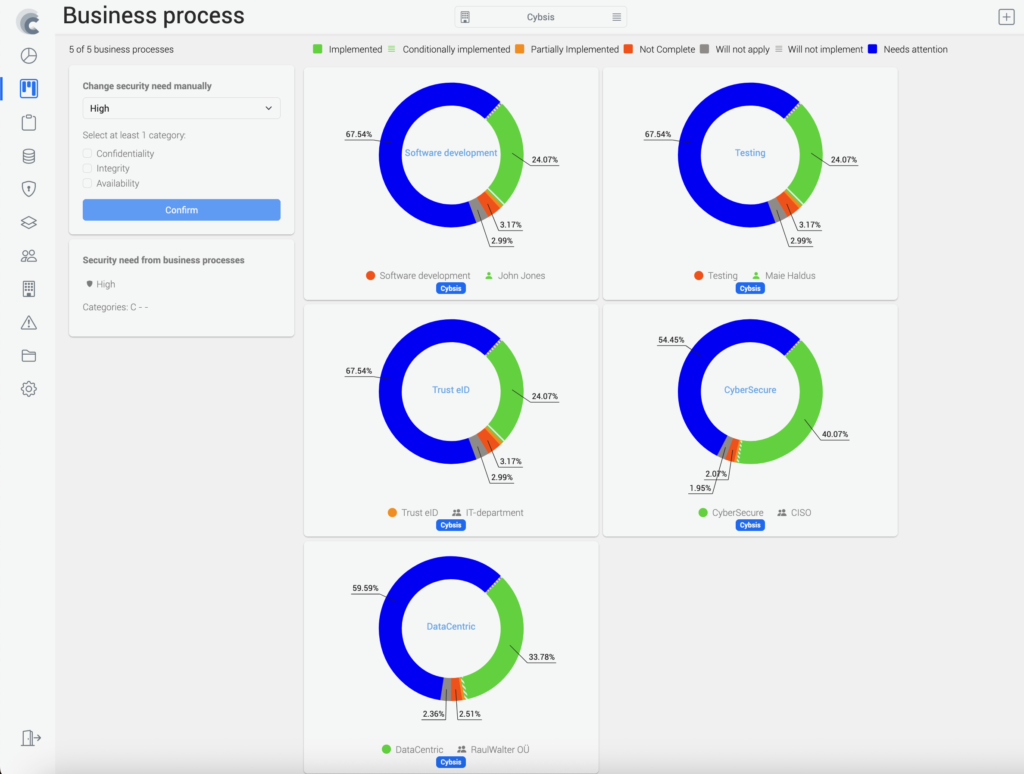Tick the Integrity checkbox
This screenshot has width=1024, height=774.
click(88, 169)
